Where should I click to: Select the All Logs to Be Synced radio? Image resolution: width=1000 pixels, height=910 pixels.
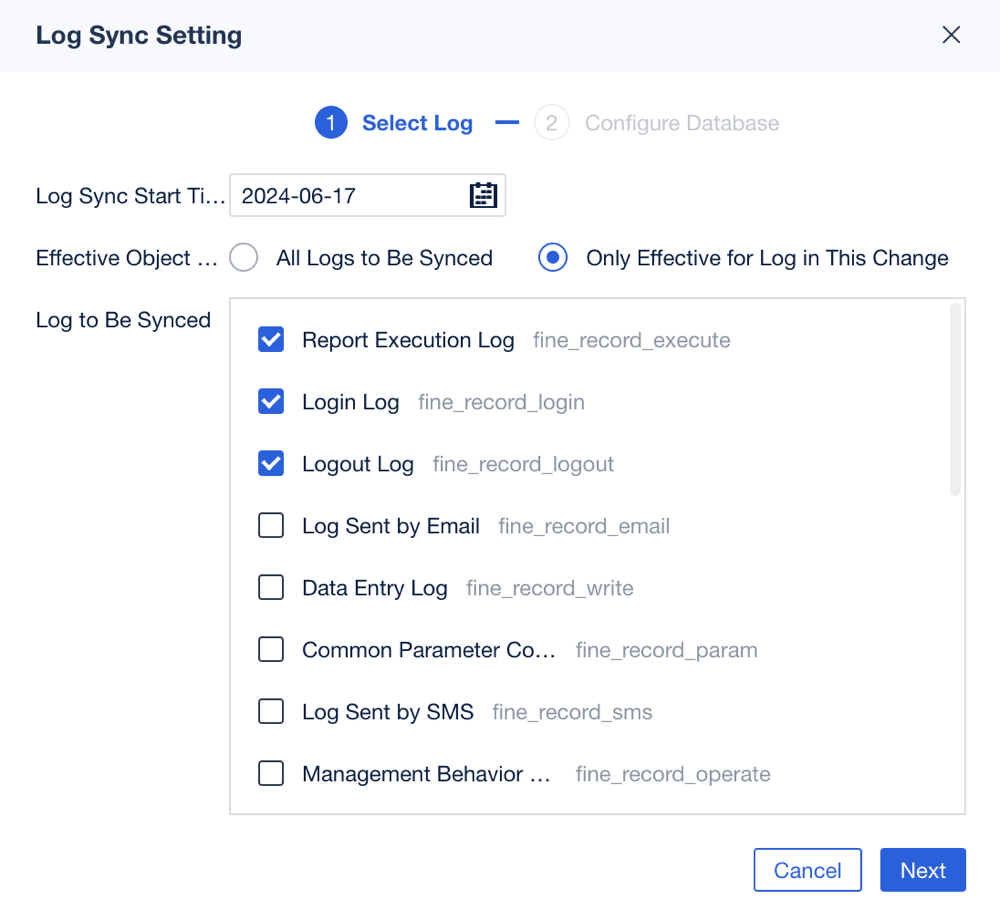242,257
